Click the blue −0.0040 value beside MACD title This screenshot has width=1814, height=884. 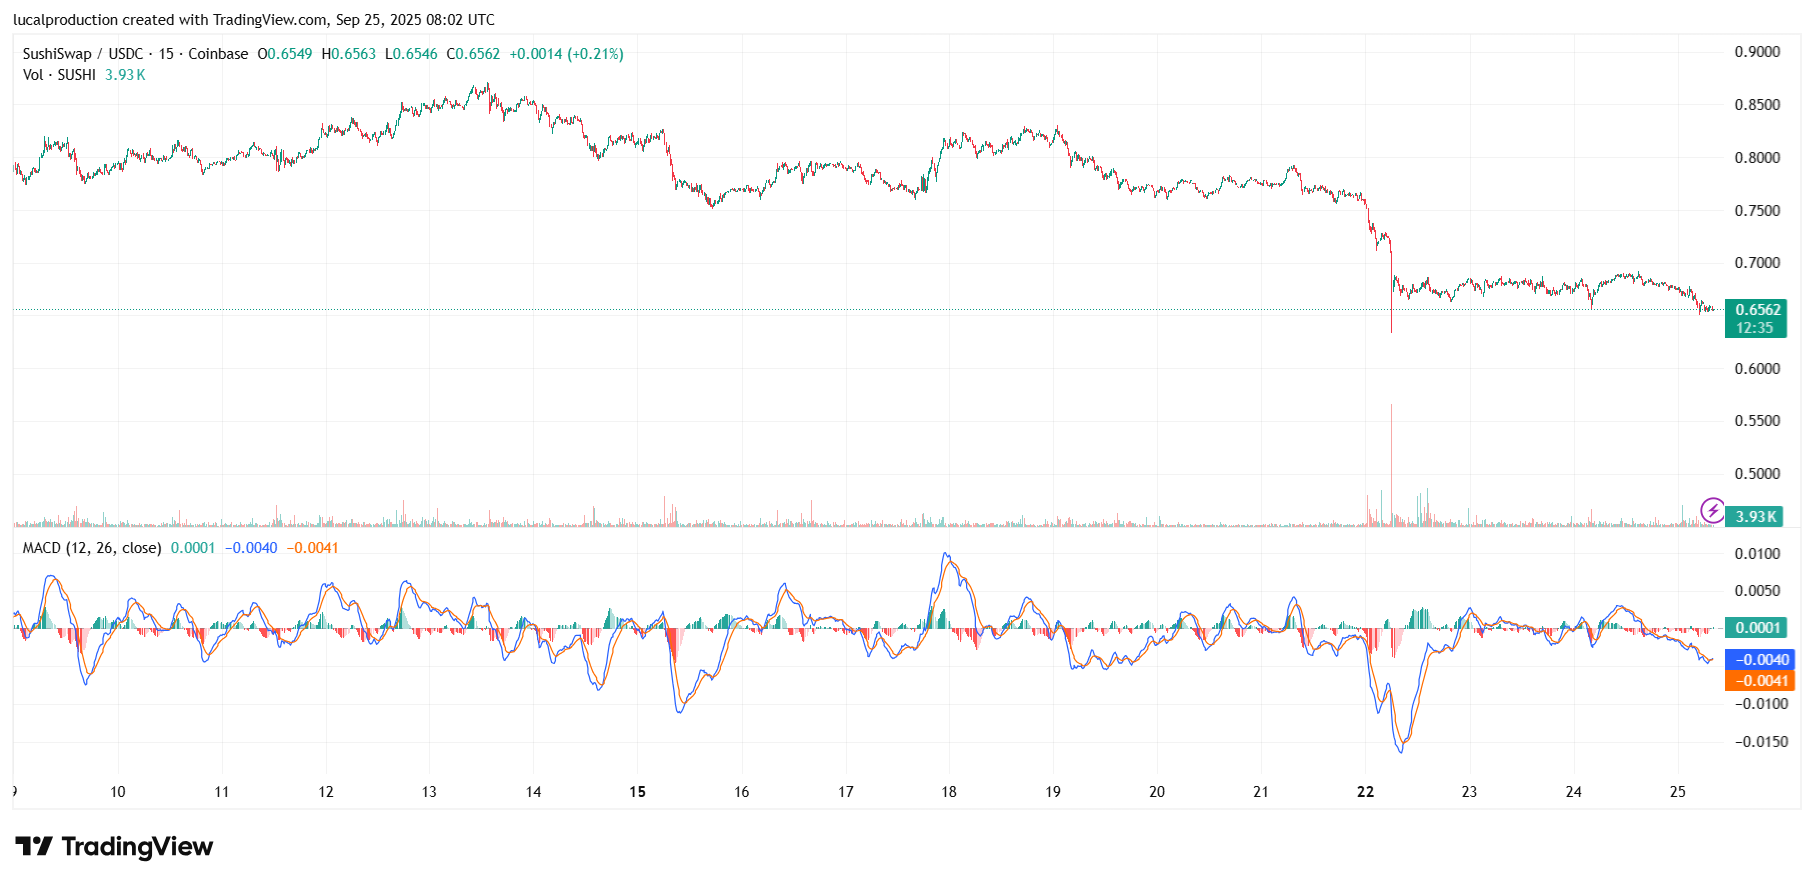(251, 548)
